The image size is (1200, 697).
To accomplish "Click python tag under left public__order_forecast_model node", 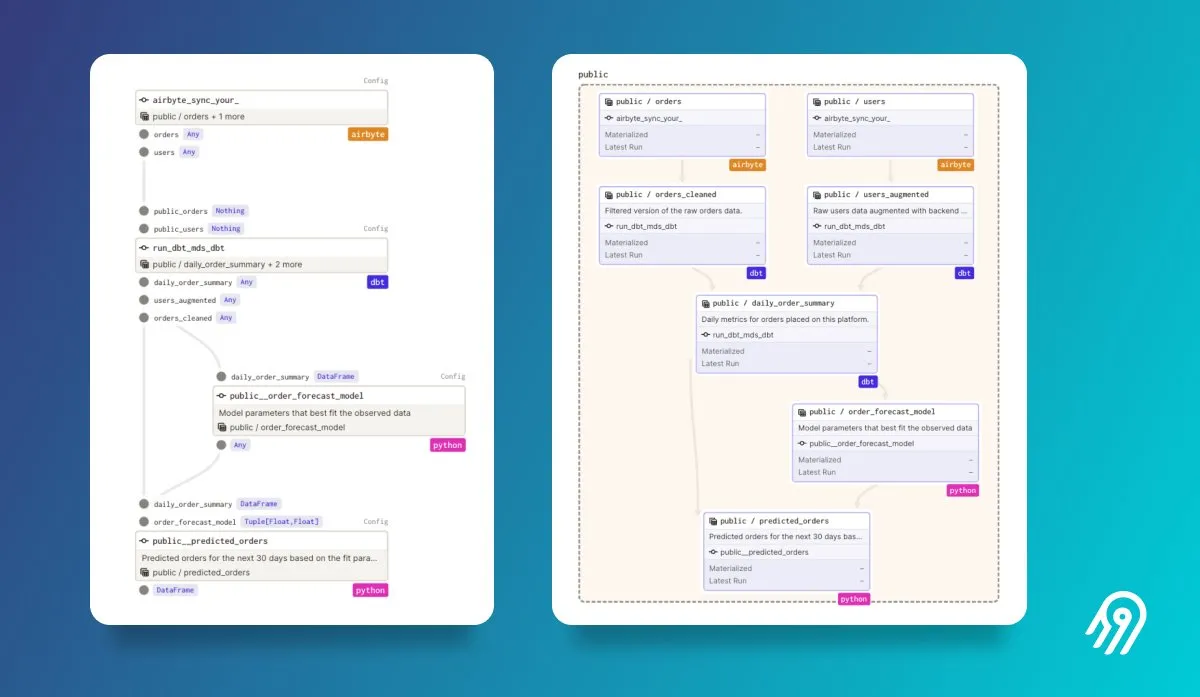I will (448, 445).
